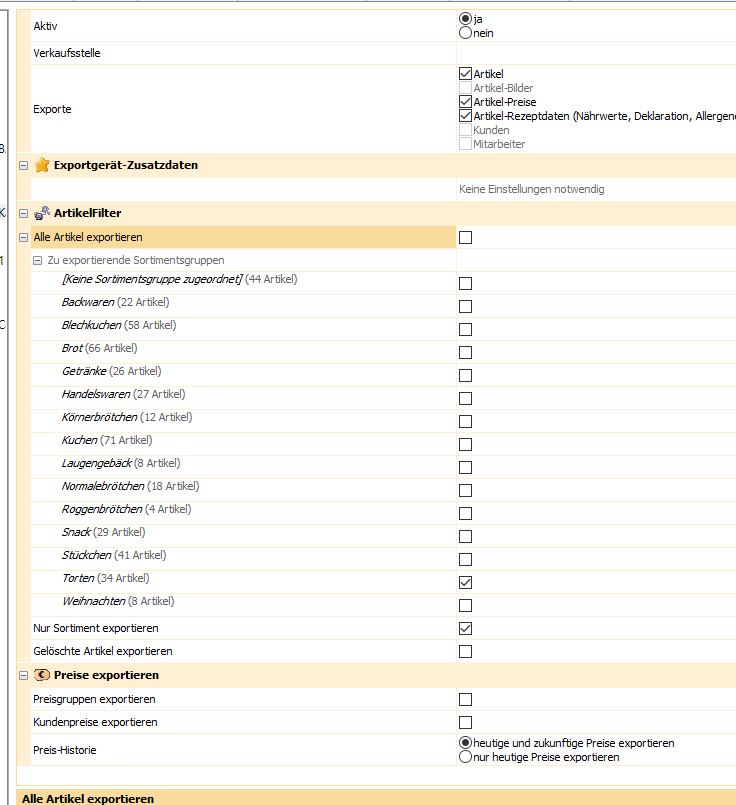
Task: Click the star icon beside Exportgerät-Zusatzdaten
Action: click(x=42, y=165)
